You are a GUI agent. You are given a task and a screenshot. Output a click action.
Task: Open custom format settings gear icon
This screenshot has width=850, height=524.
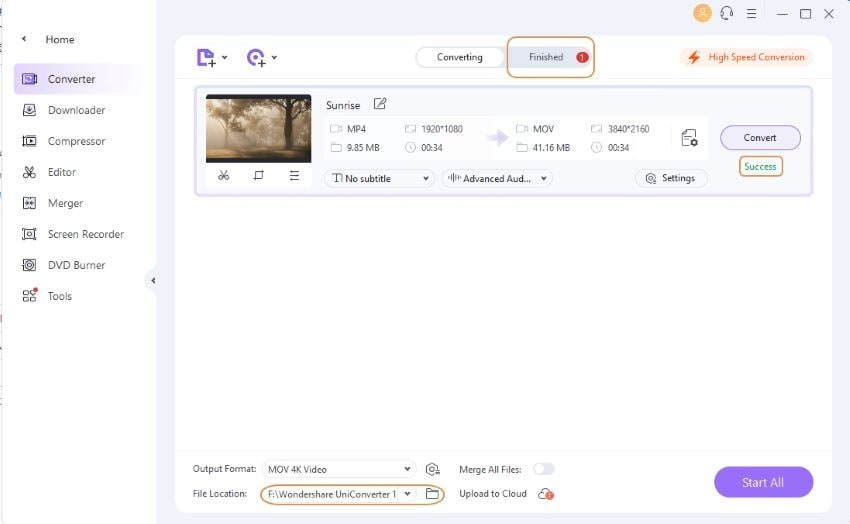tap(433, 469)
